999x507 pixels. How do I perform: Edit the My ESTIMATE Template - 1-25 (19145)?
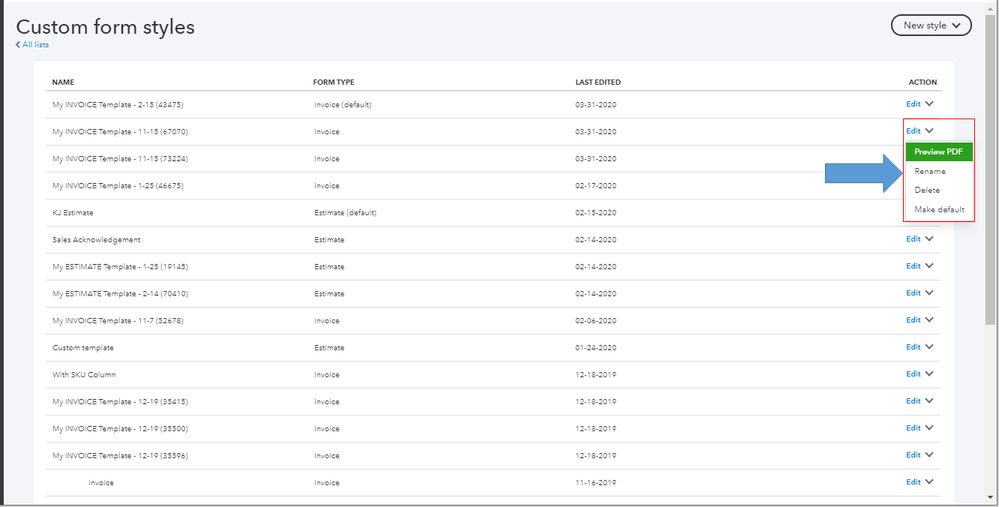[x=913, y=266]
